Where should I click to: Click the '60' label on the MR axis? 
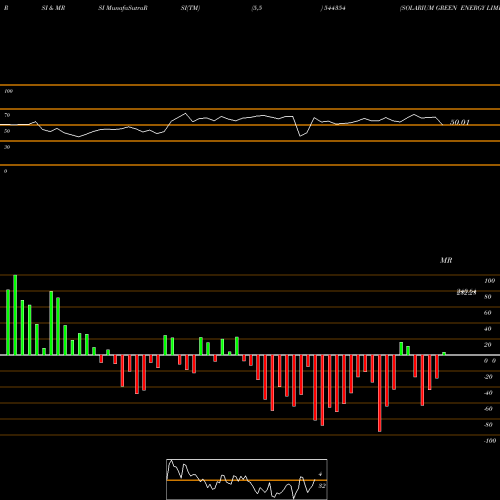click(488, 313)
